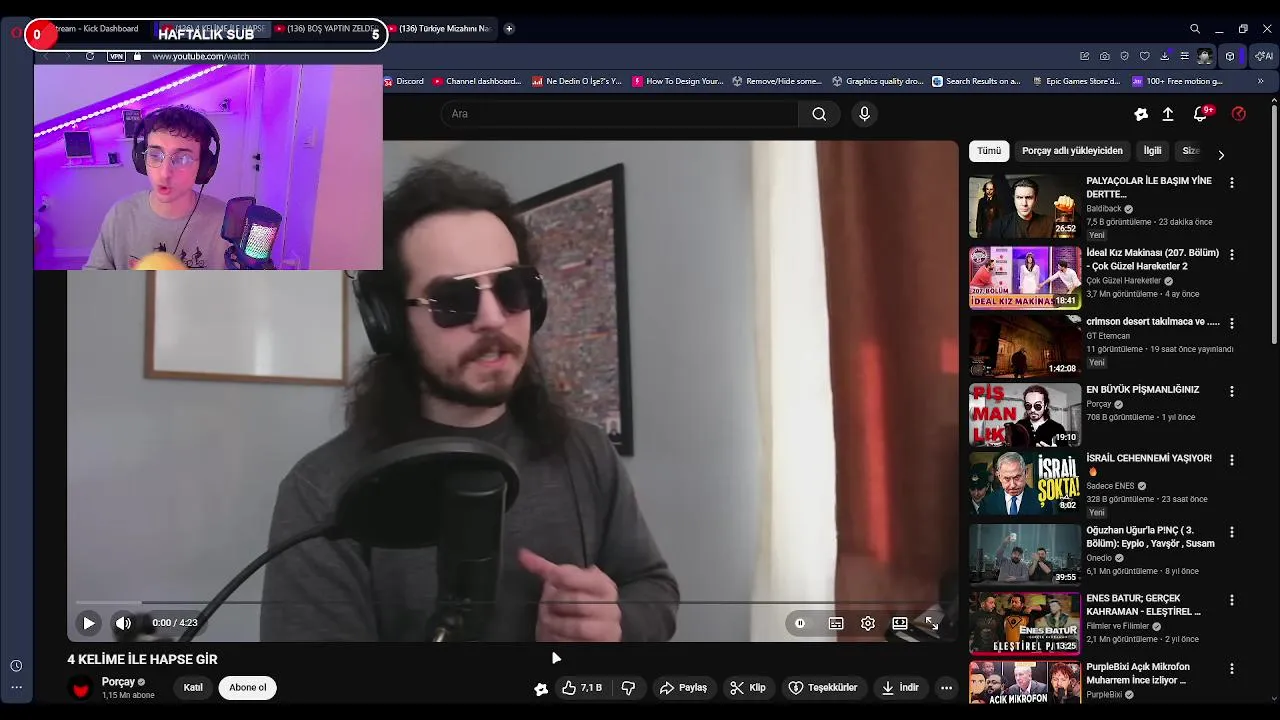This screenshot has width=1280, height=720.
Task: Open options for PALYAÇOLAR İLE BAŞIM video
Action: [x=1232, y=183]
